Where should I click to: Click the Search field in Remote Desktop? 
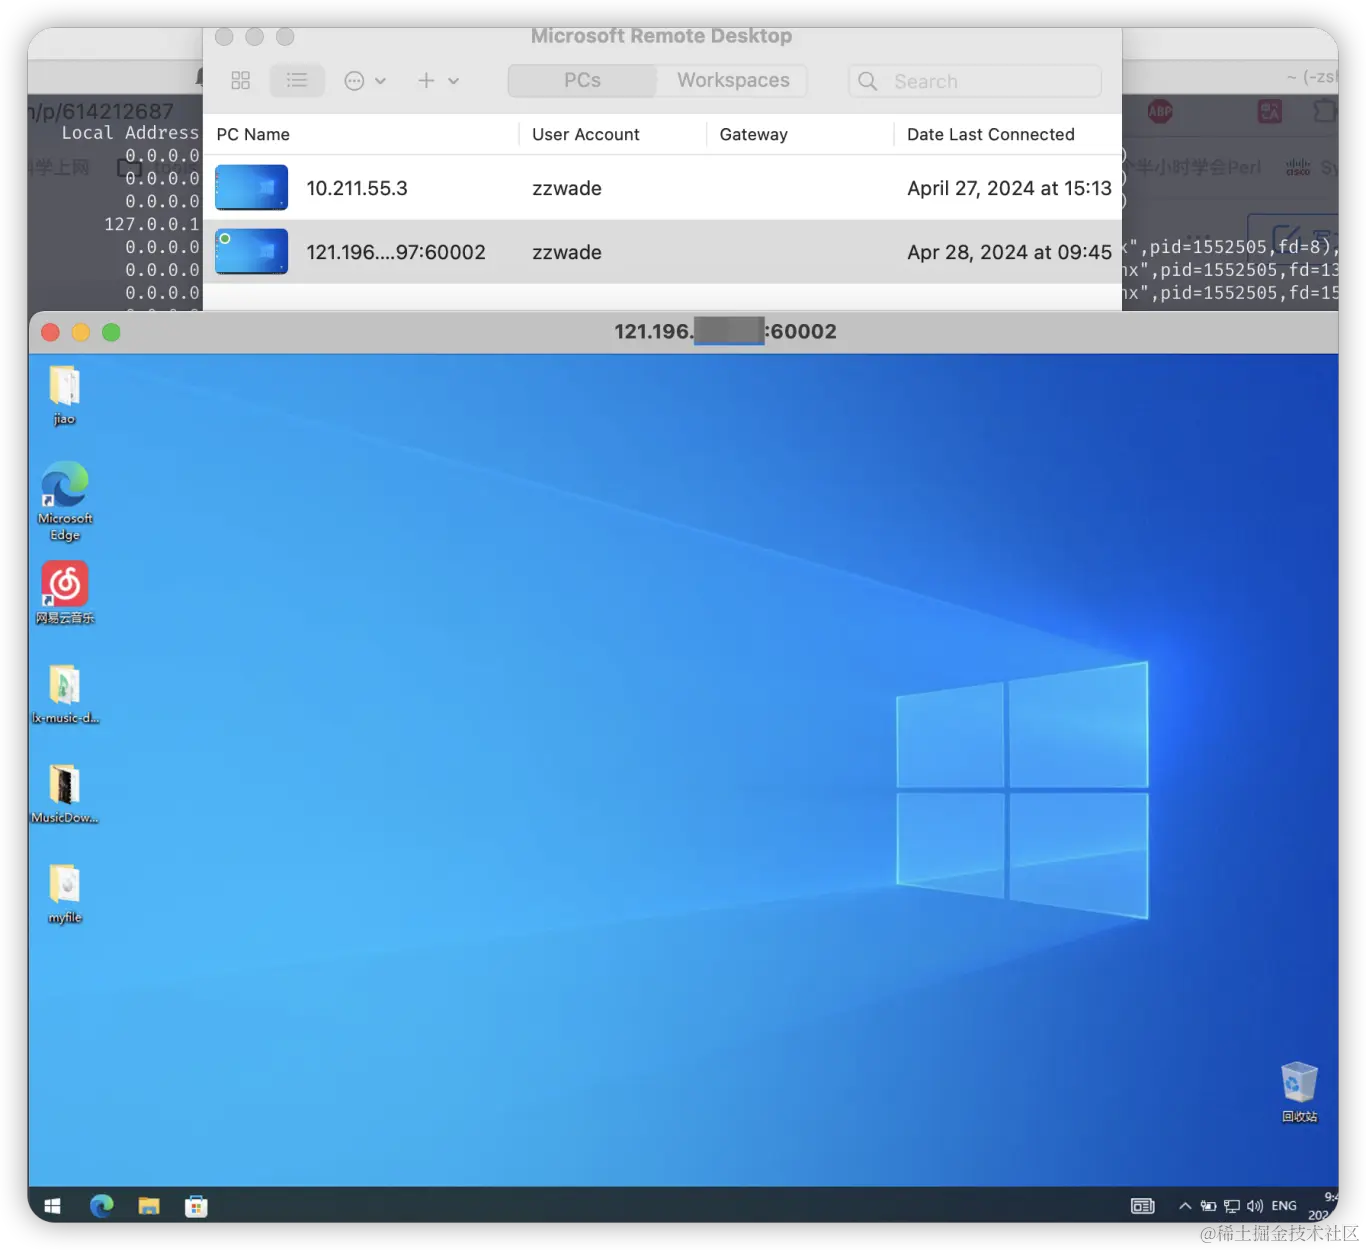975,81
